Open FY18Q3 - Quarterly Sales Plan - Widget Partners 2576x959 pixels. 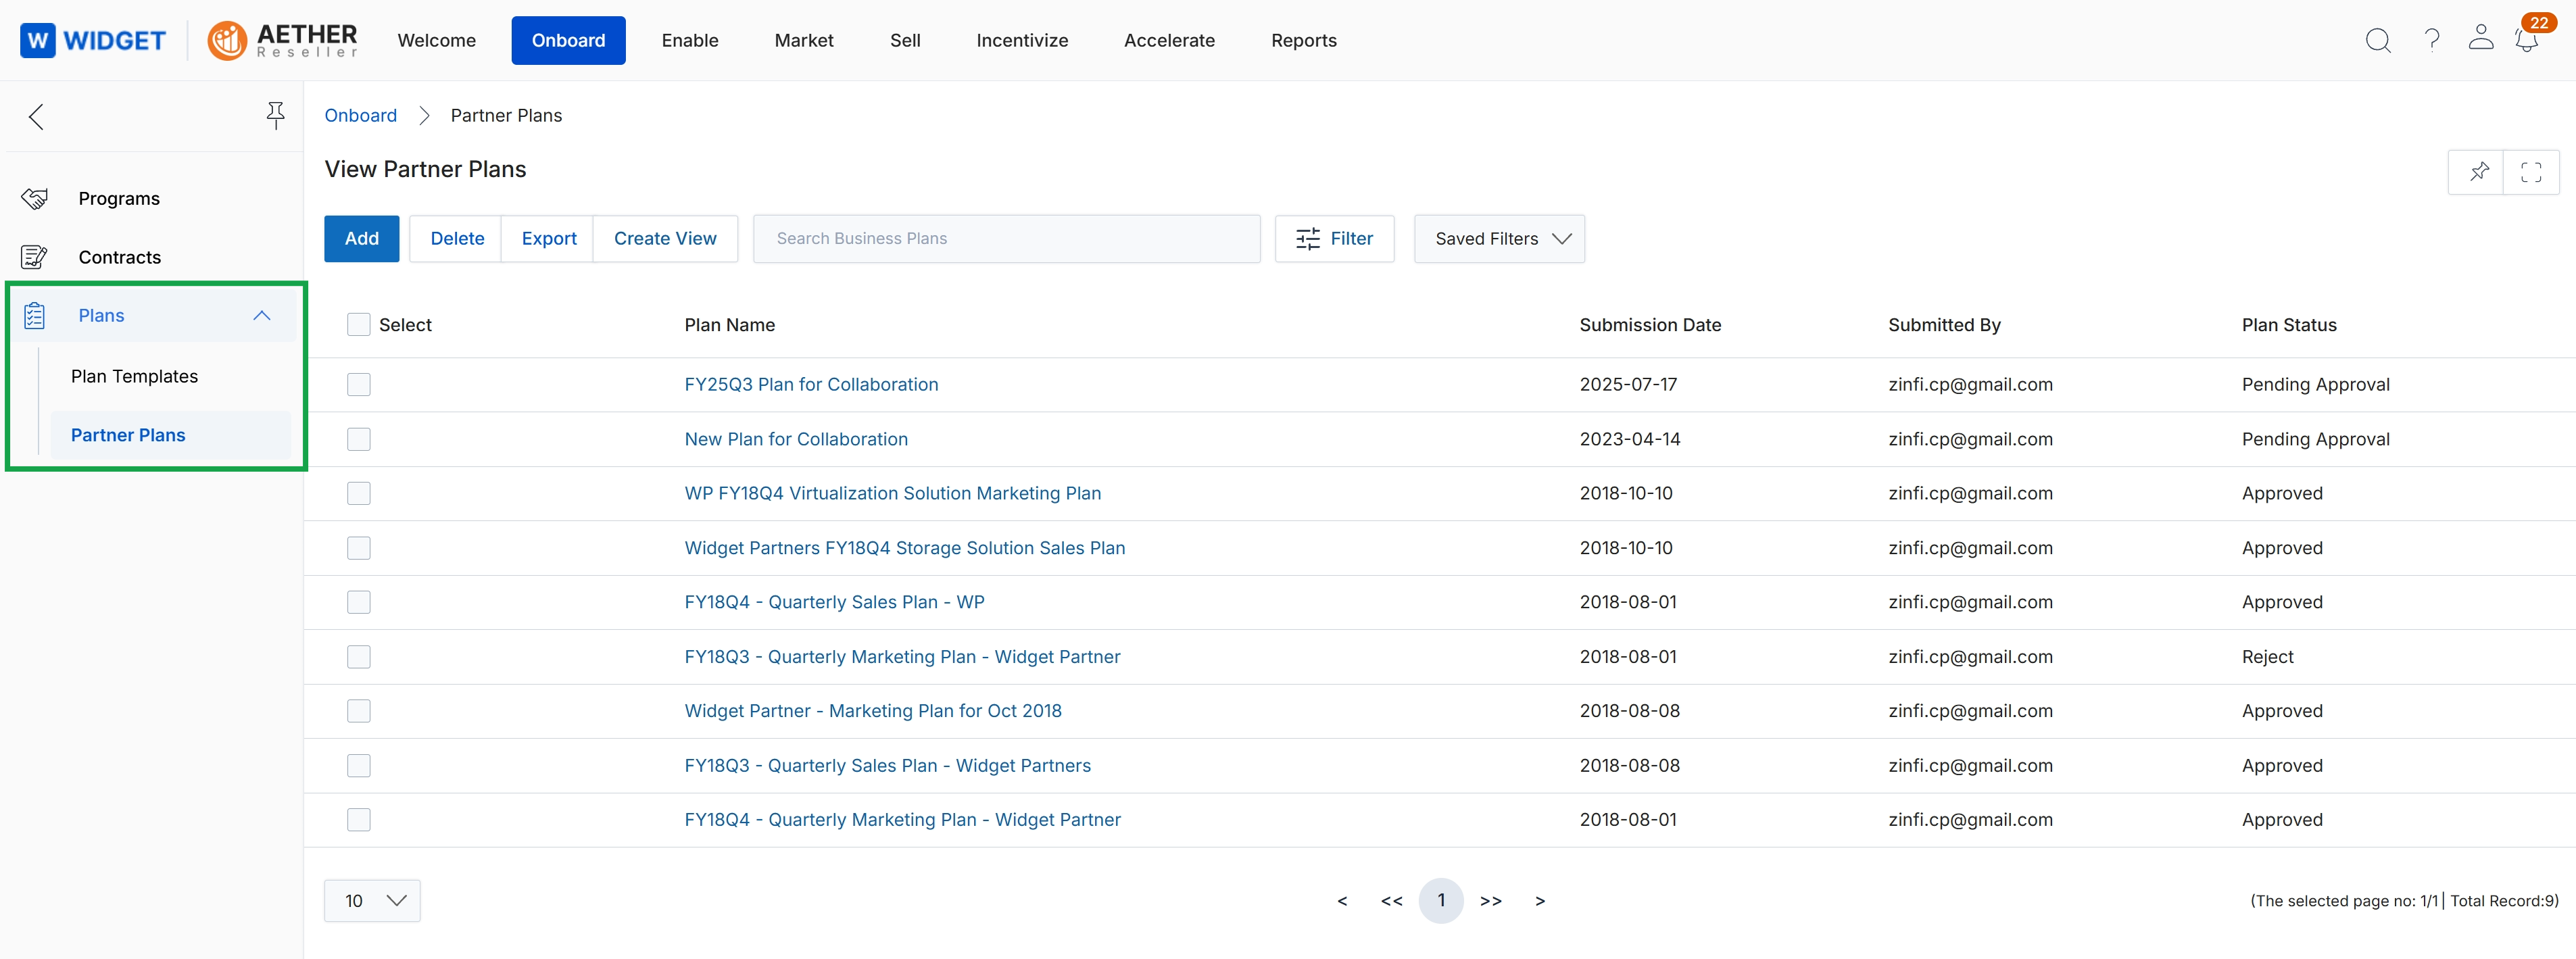click(x=887, y=766)
